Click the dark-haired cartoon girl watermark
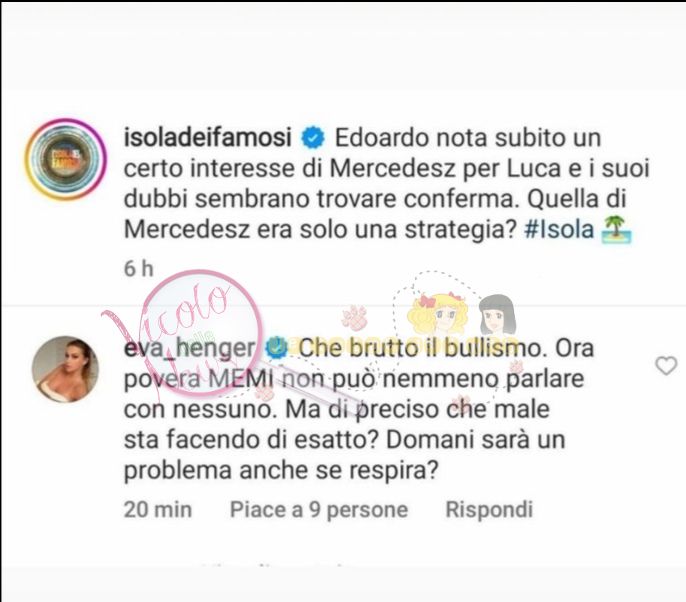The image size is (686, 602). (497, 315)
